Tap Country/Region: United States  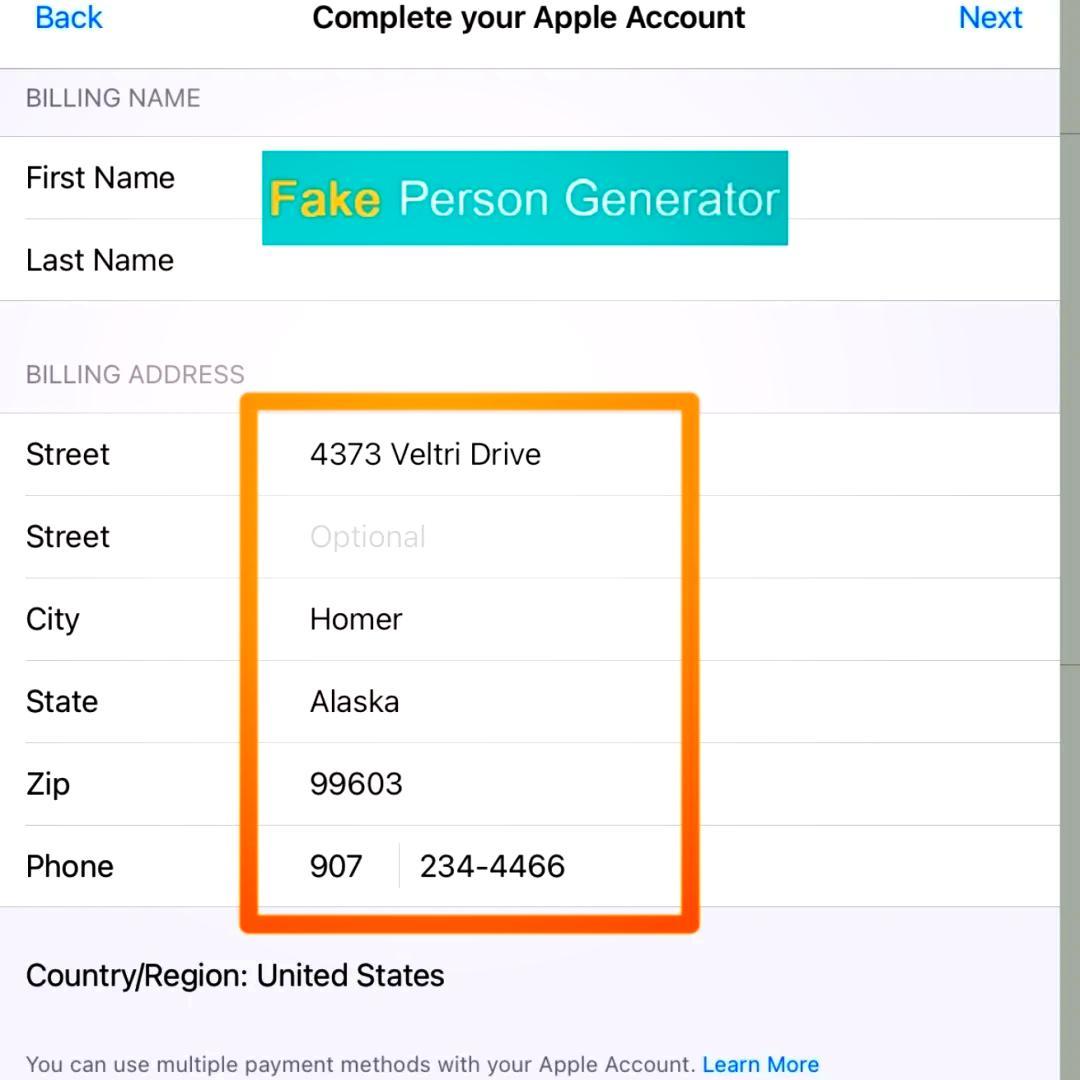pos(235,976)
